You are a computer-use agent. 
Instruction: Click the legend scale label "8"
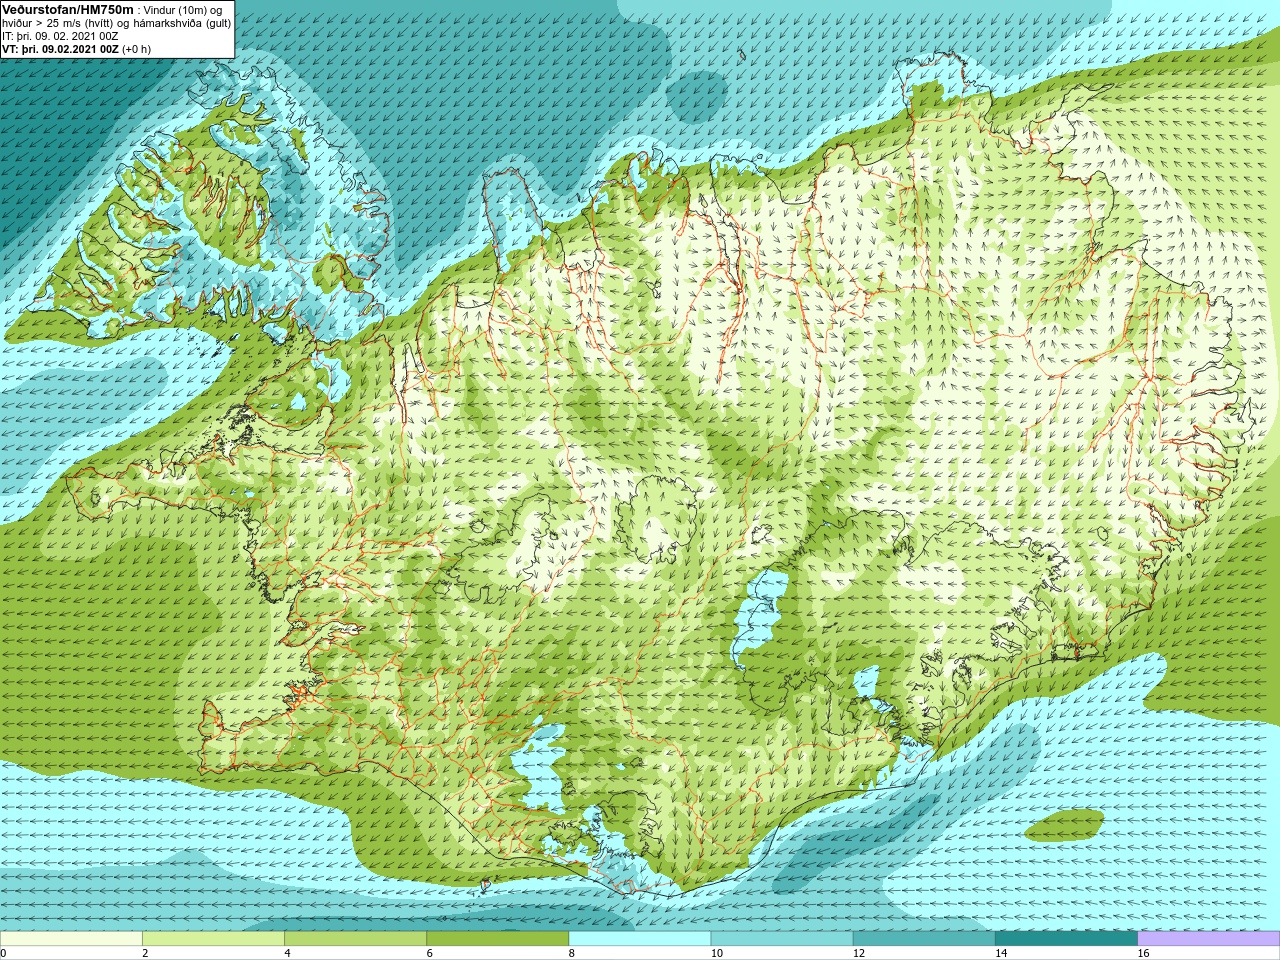tap(572, 953)
